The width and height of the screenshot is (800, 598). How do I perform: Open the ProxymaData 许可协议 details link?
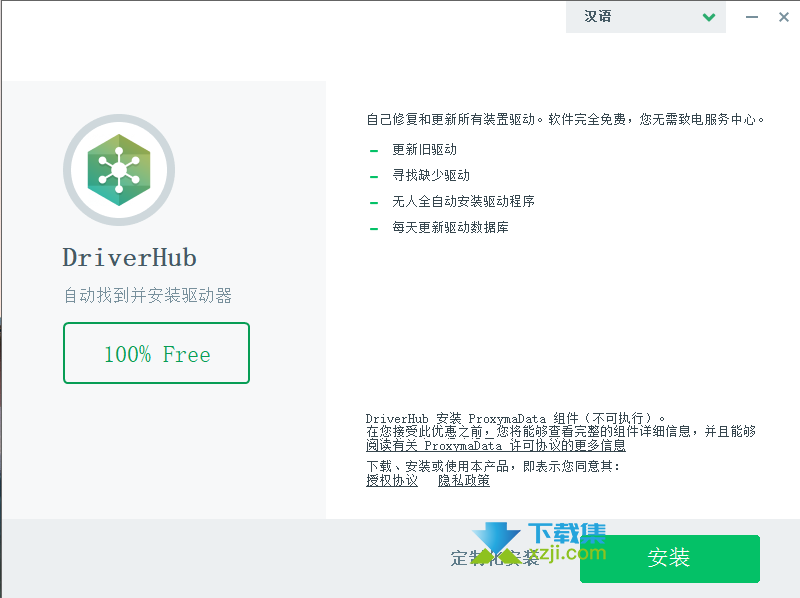(x=495, y=445)
